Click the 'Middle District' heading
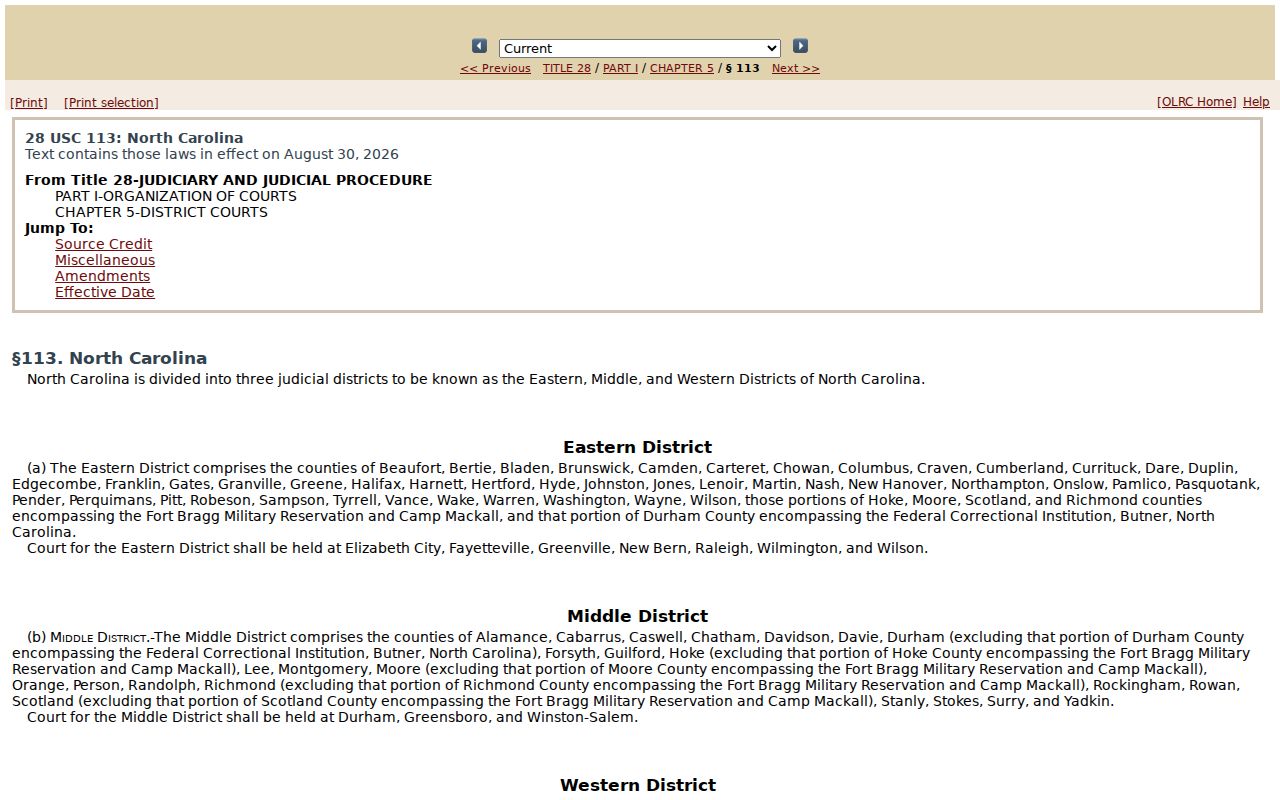This screenshot has height=800, width=1280. point(638,616)
